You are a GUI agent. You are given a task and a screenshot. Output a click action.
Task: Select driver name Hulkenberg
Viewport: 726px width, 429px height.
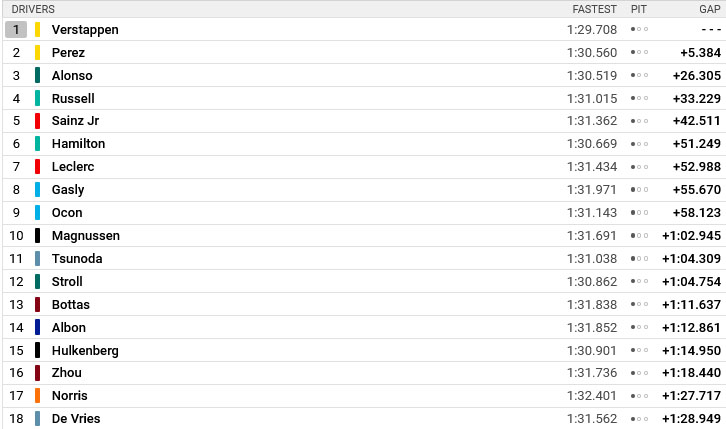[85, 351]
